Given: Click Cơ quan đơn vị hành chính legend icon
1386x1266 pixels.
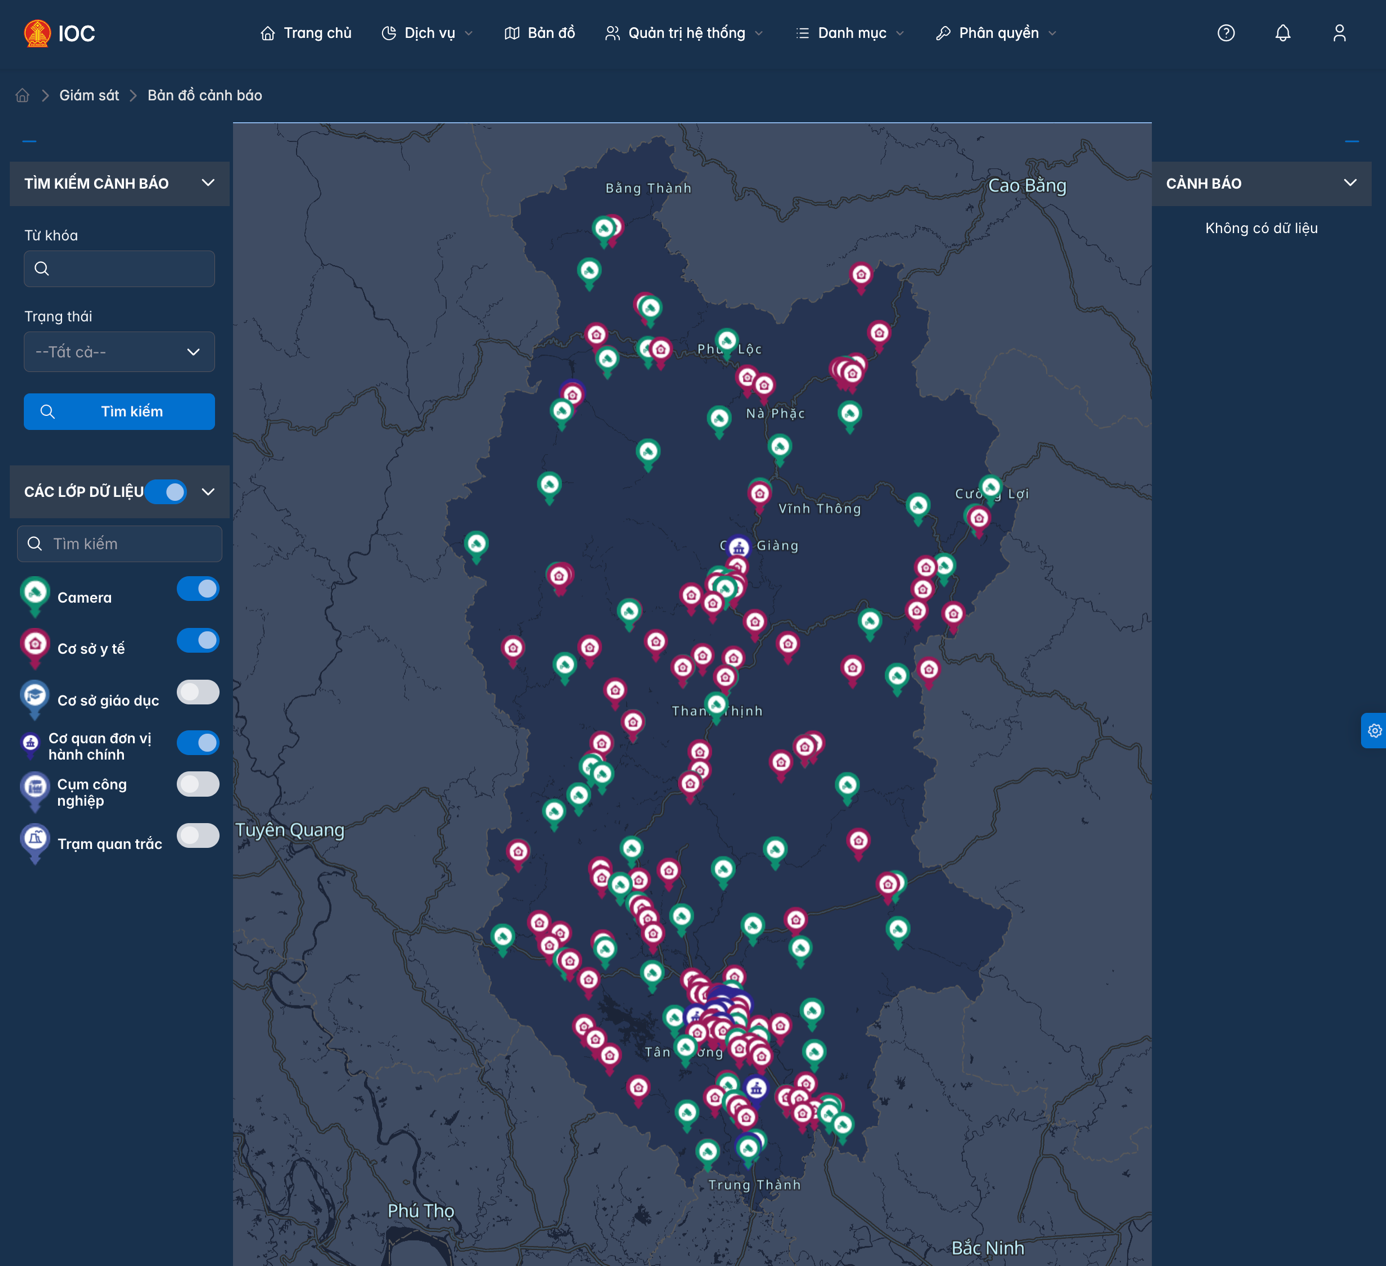Looking at the screenshot, I should tap(31, 744).
